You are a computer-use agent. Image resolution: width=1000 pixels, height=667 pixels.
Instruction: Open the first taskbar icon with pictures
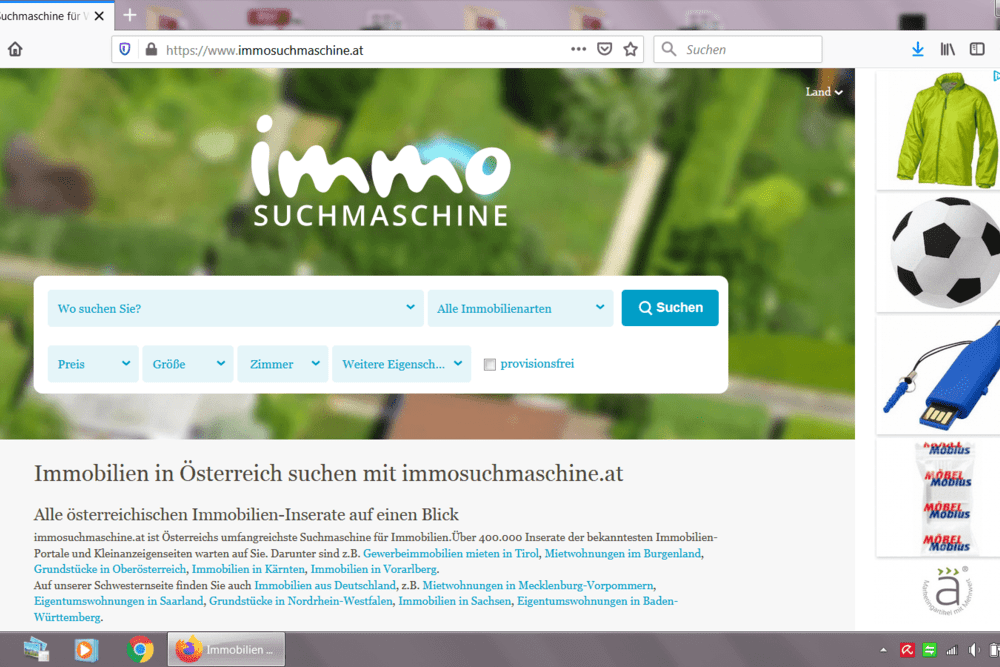36,650
